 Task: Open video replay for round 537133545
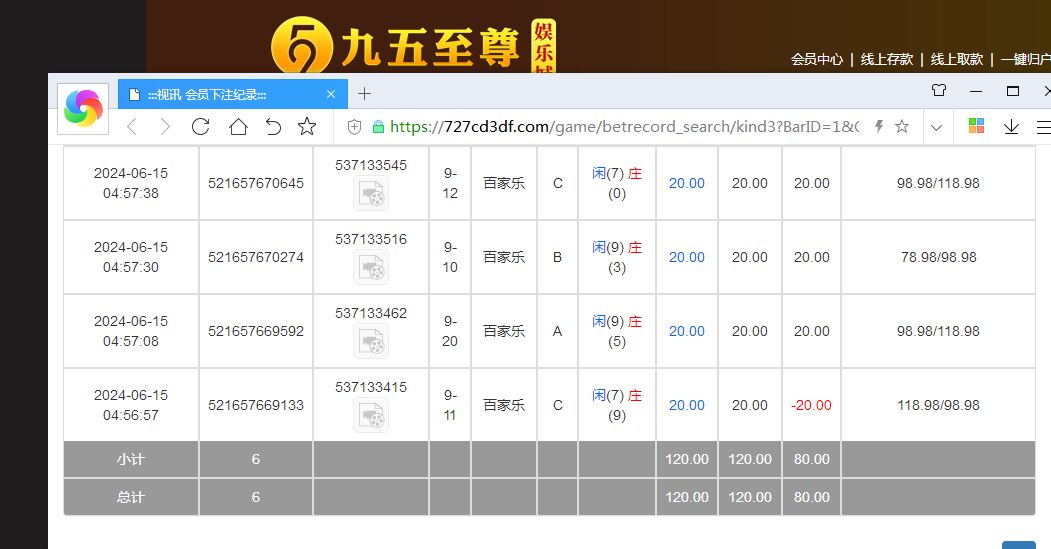tap(371, 194)
